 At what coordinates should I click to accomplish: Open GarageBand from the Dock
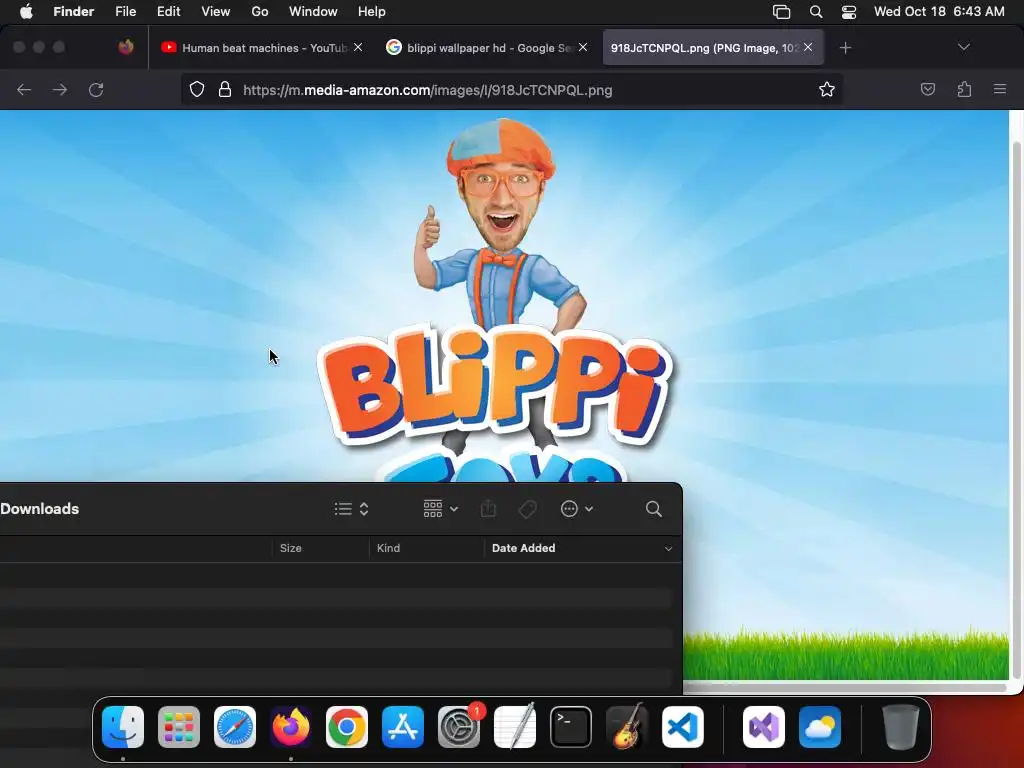(x=627, y=727)
